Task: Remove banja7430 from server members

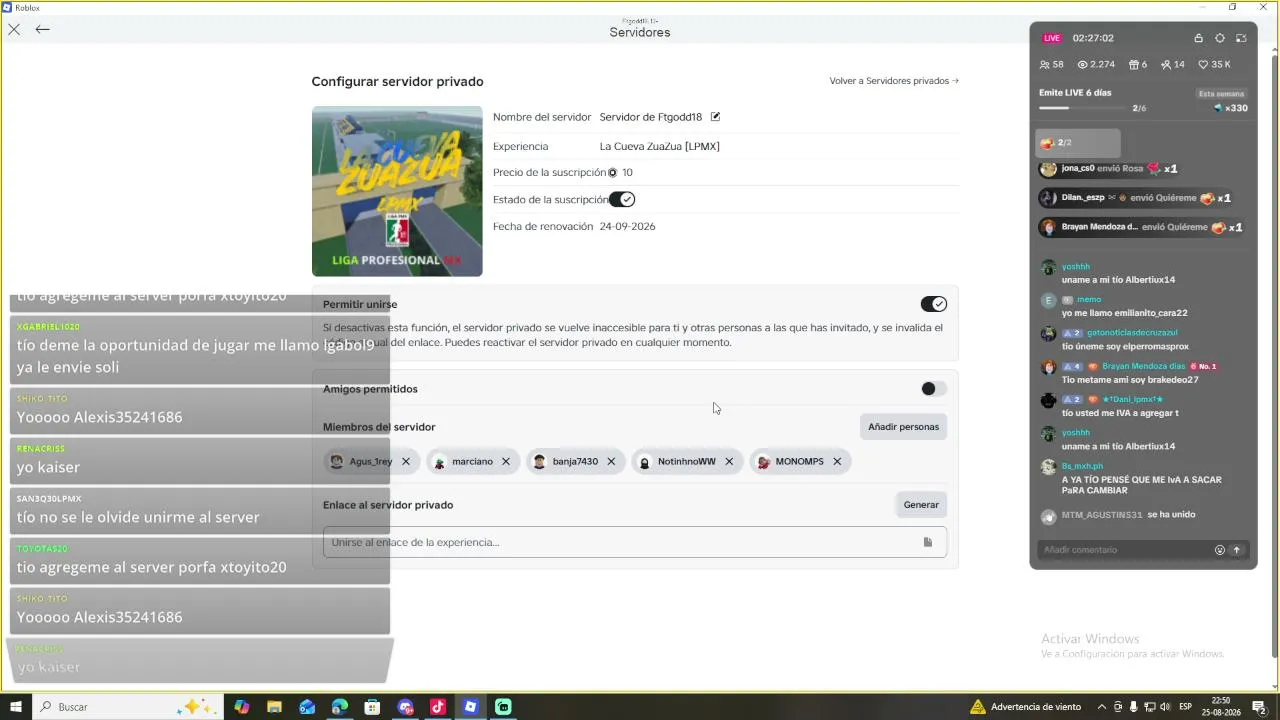Action: [611, 461]
